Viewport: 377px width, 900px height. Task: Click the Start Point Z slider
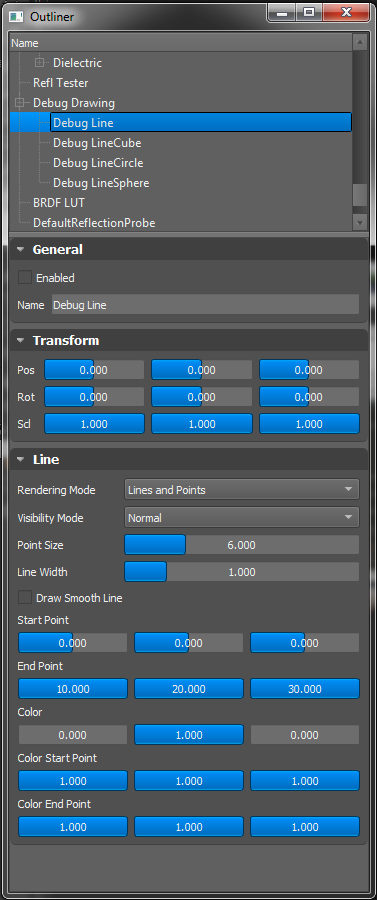(305, 643)
